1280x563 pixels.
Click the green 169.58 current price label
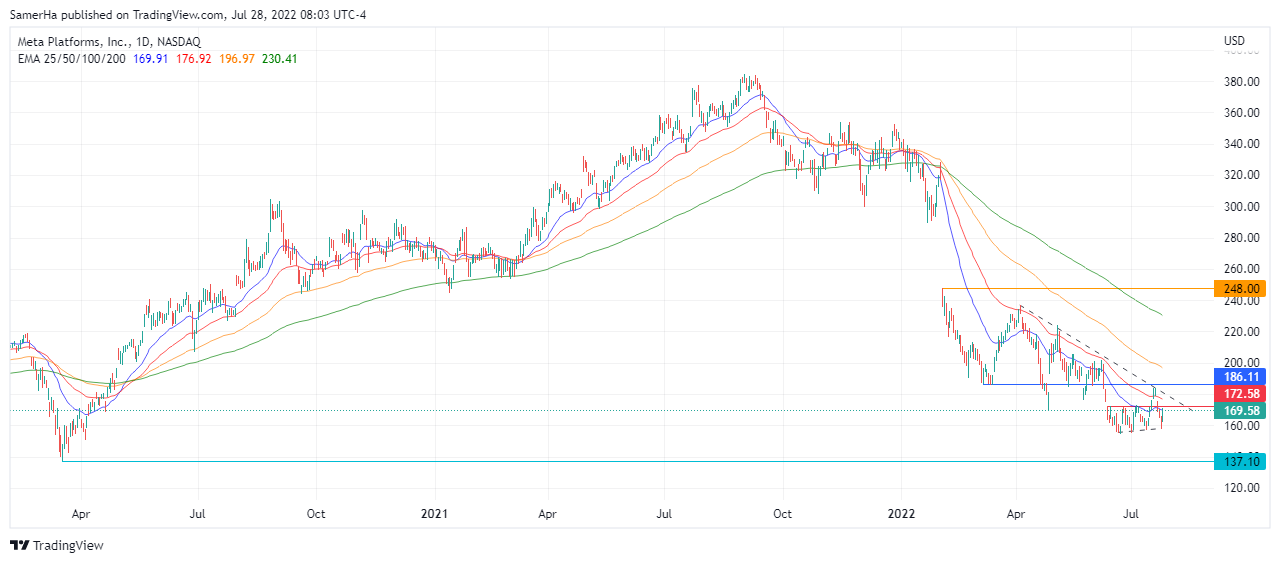click(1239, 411)
